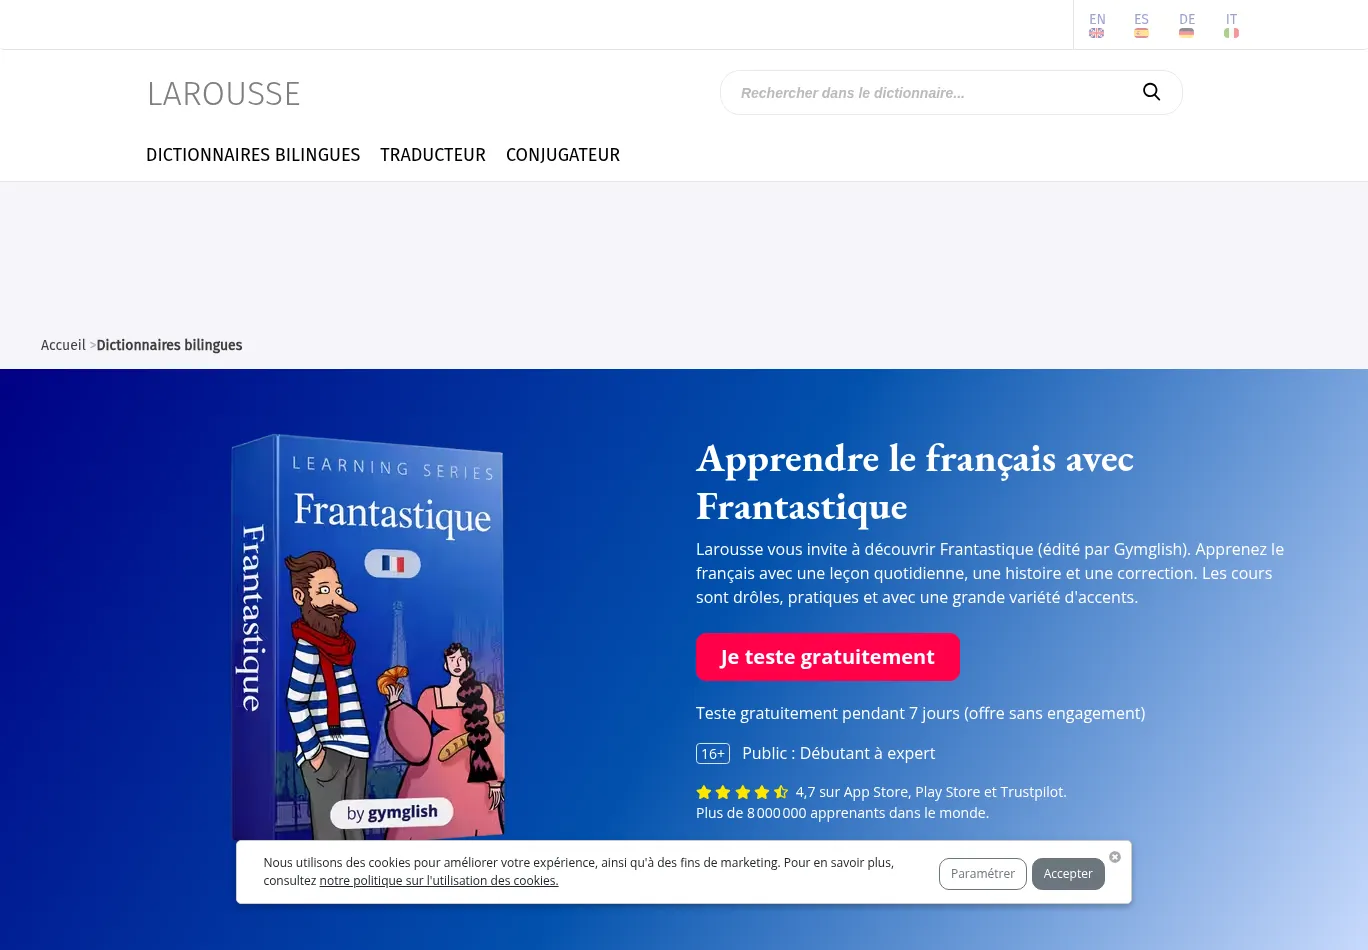
Task: Pick the Italian flag language option
Action: pyautogui.click(x=1231, y=25)
